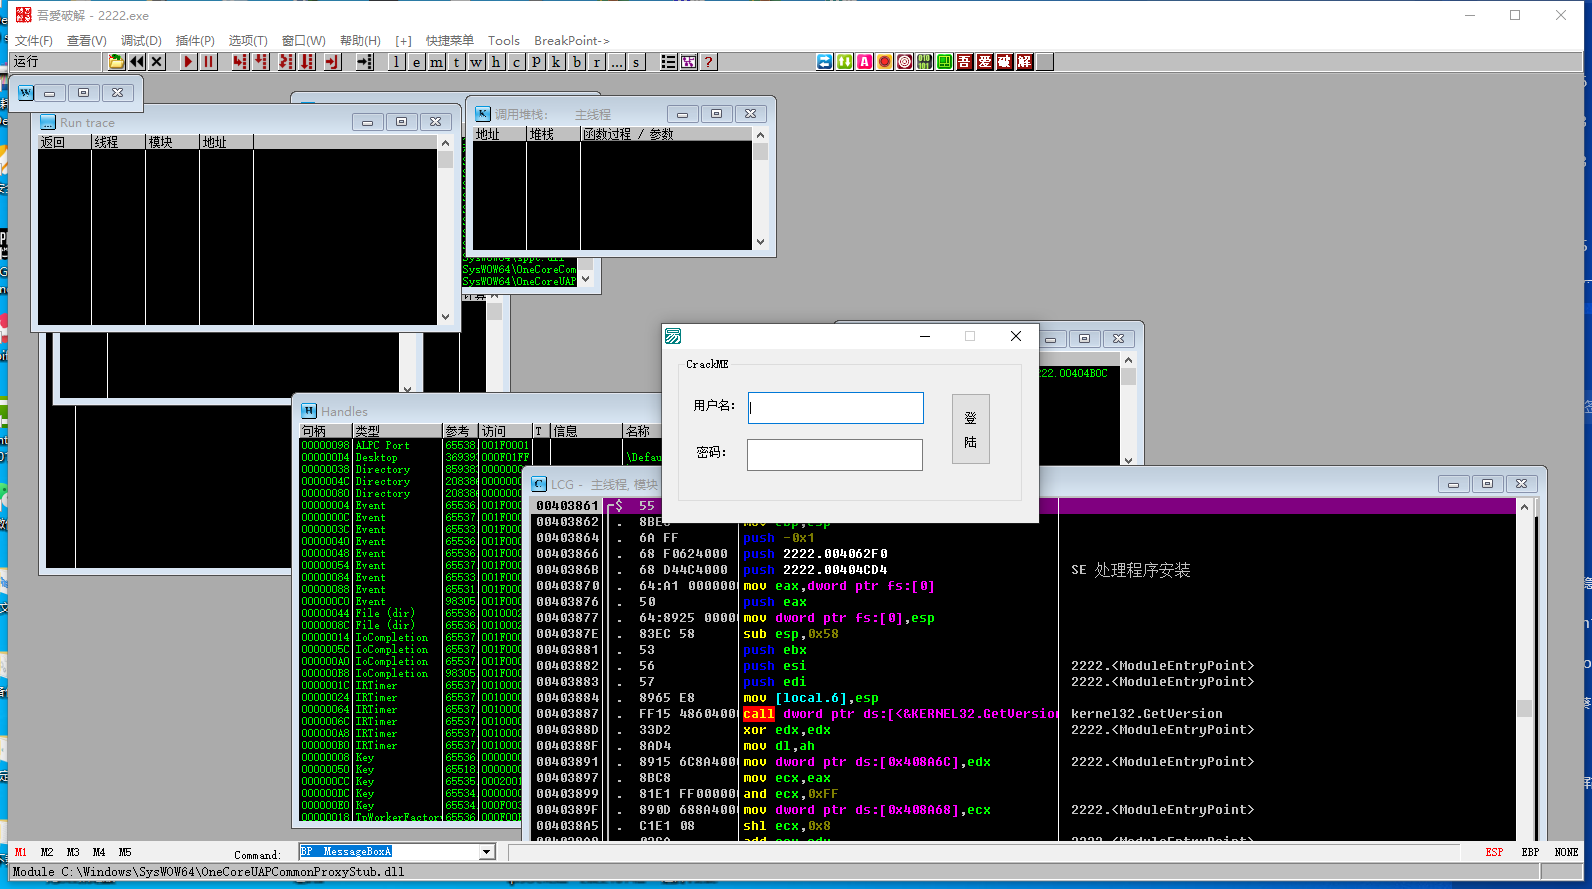Show Executable modules with the 'e' button
The width and height of the screenshot is (1592, 889).
(417, 62)
